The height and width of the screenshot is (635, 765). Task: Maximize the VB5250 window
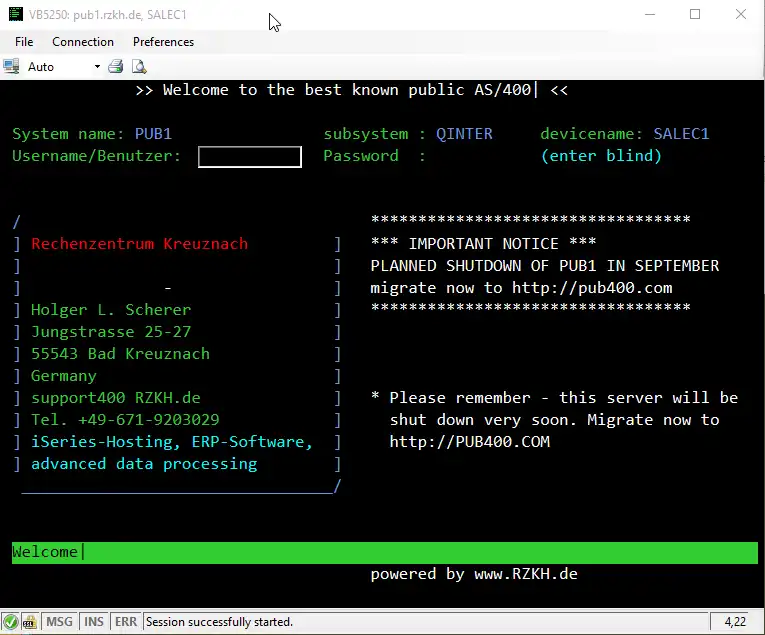point(695,14)
